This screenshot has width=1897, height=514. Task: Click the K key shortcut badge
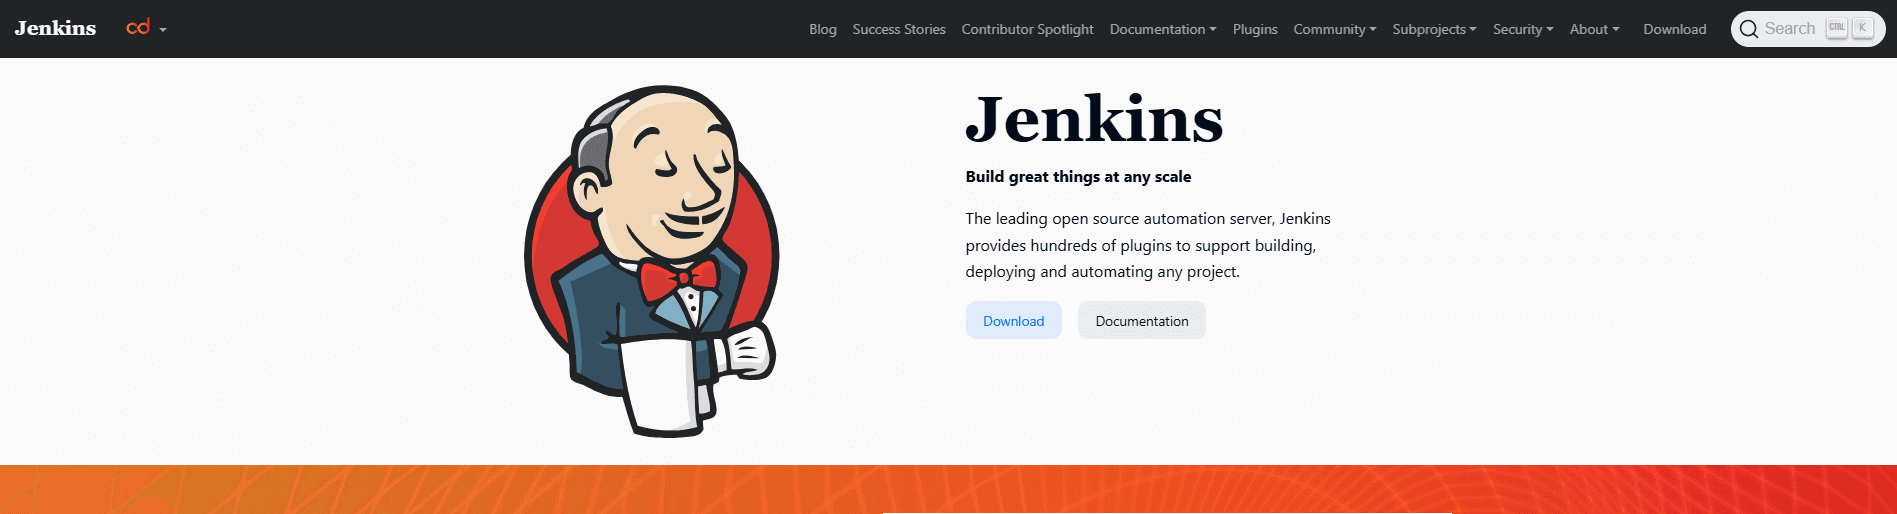(1862, 28)
